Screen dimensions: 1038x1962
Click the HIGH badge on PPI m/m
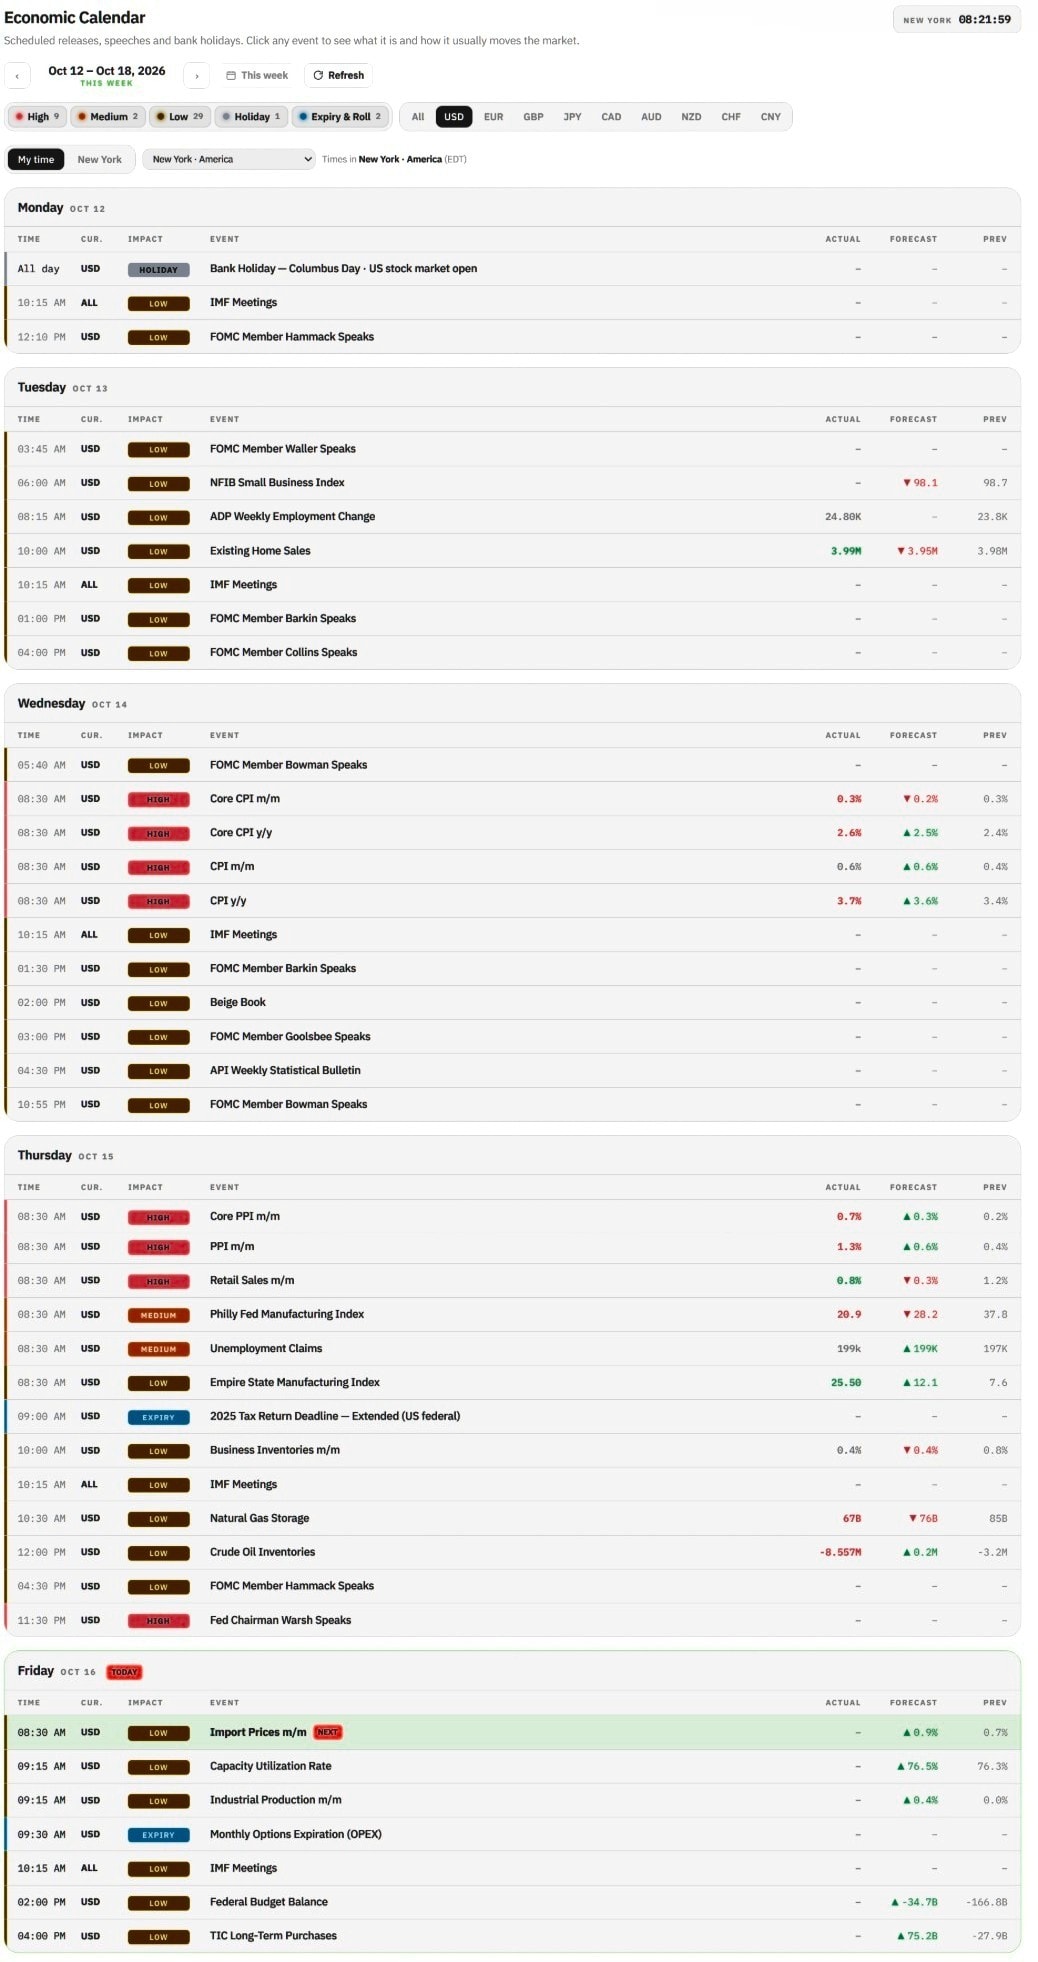tap(158, 1248)
